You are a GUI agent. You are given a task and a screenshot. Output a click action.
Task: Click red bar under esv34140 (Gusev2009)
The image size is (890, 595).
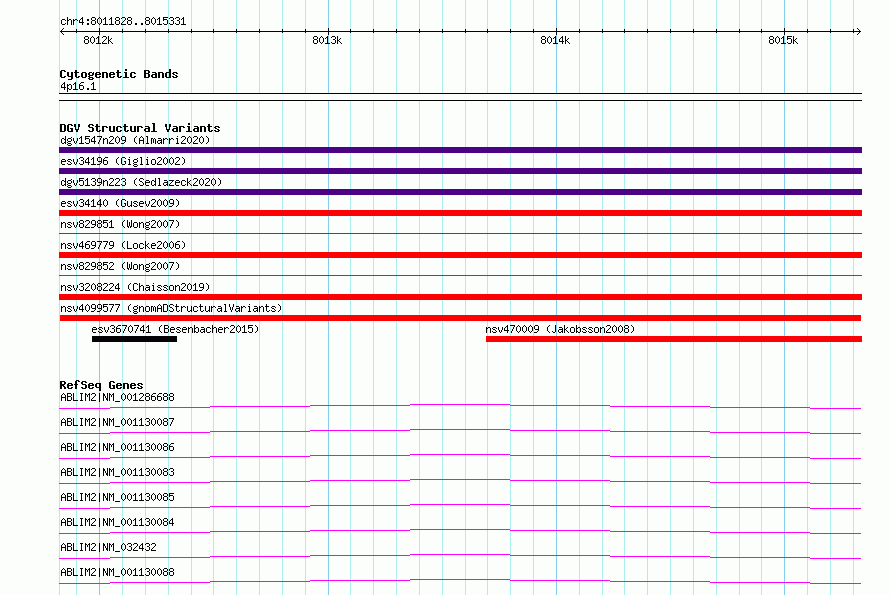460,213
